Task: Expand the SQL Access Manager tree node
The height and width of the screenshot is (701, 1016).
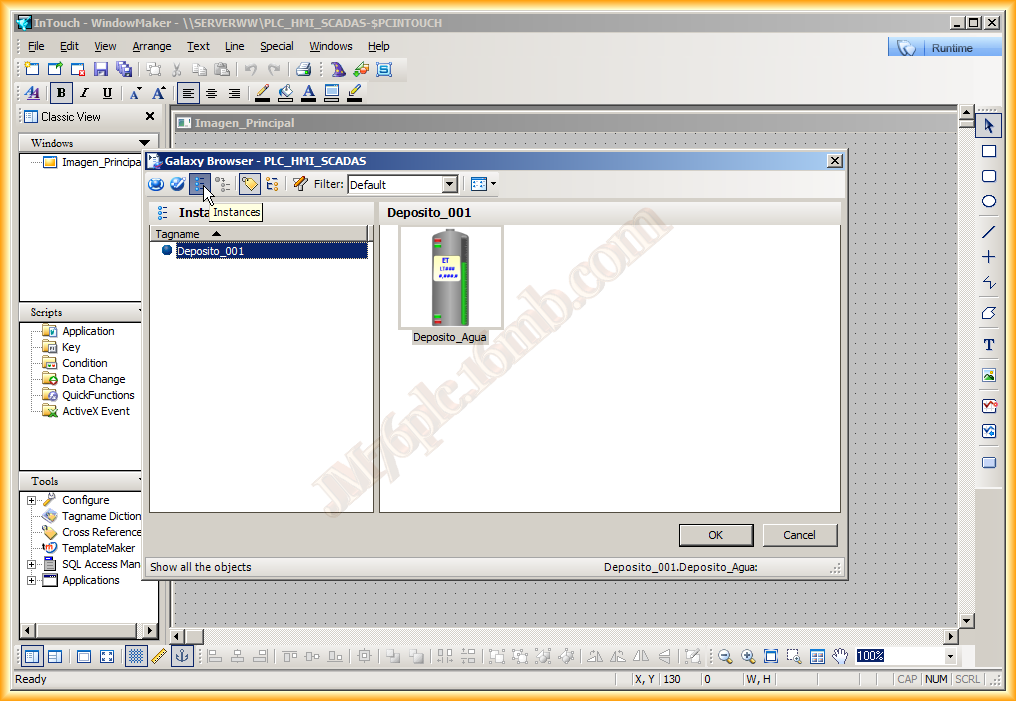Action: (x=32, y=565)
